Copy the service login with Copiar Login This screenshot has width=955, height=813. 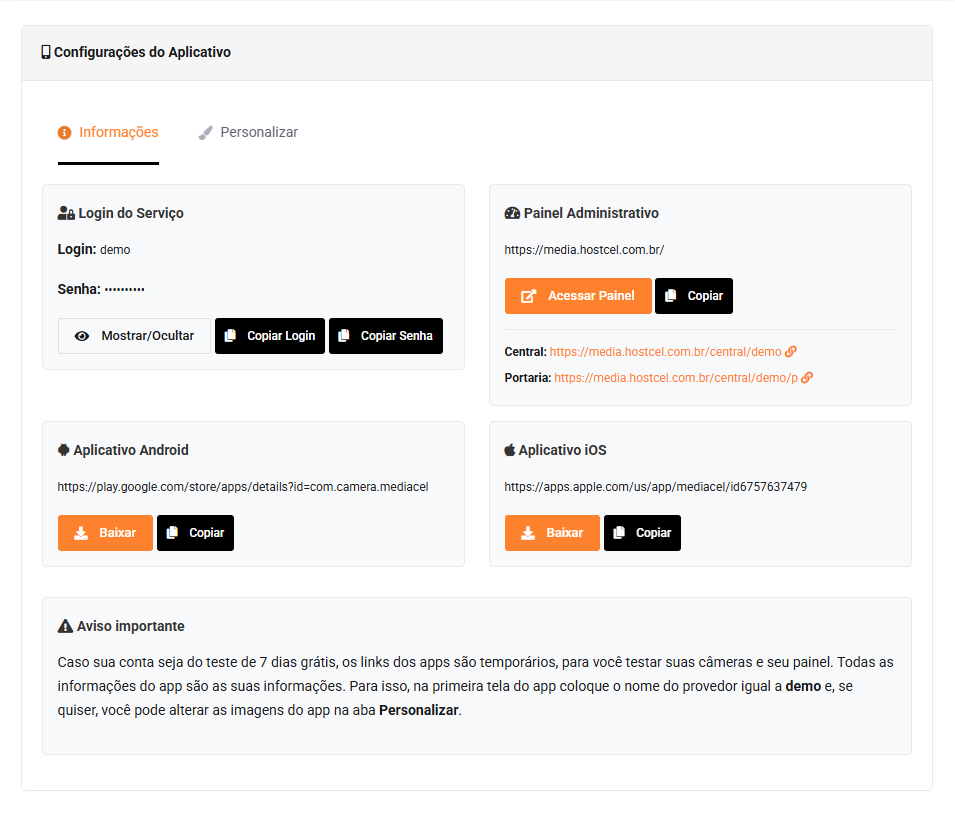(x=270, y=336)
